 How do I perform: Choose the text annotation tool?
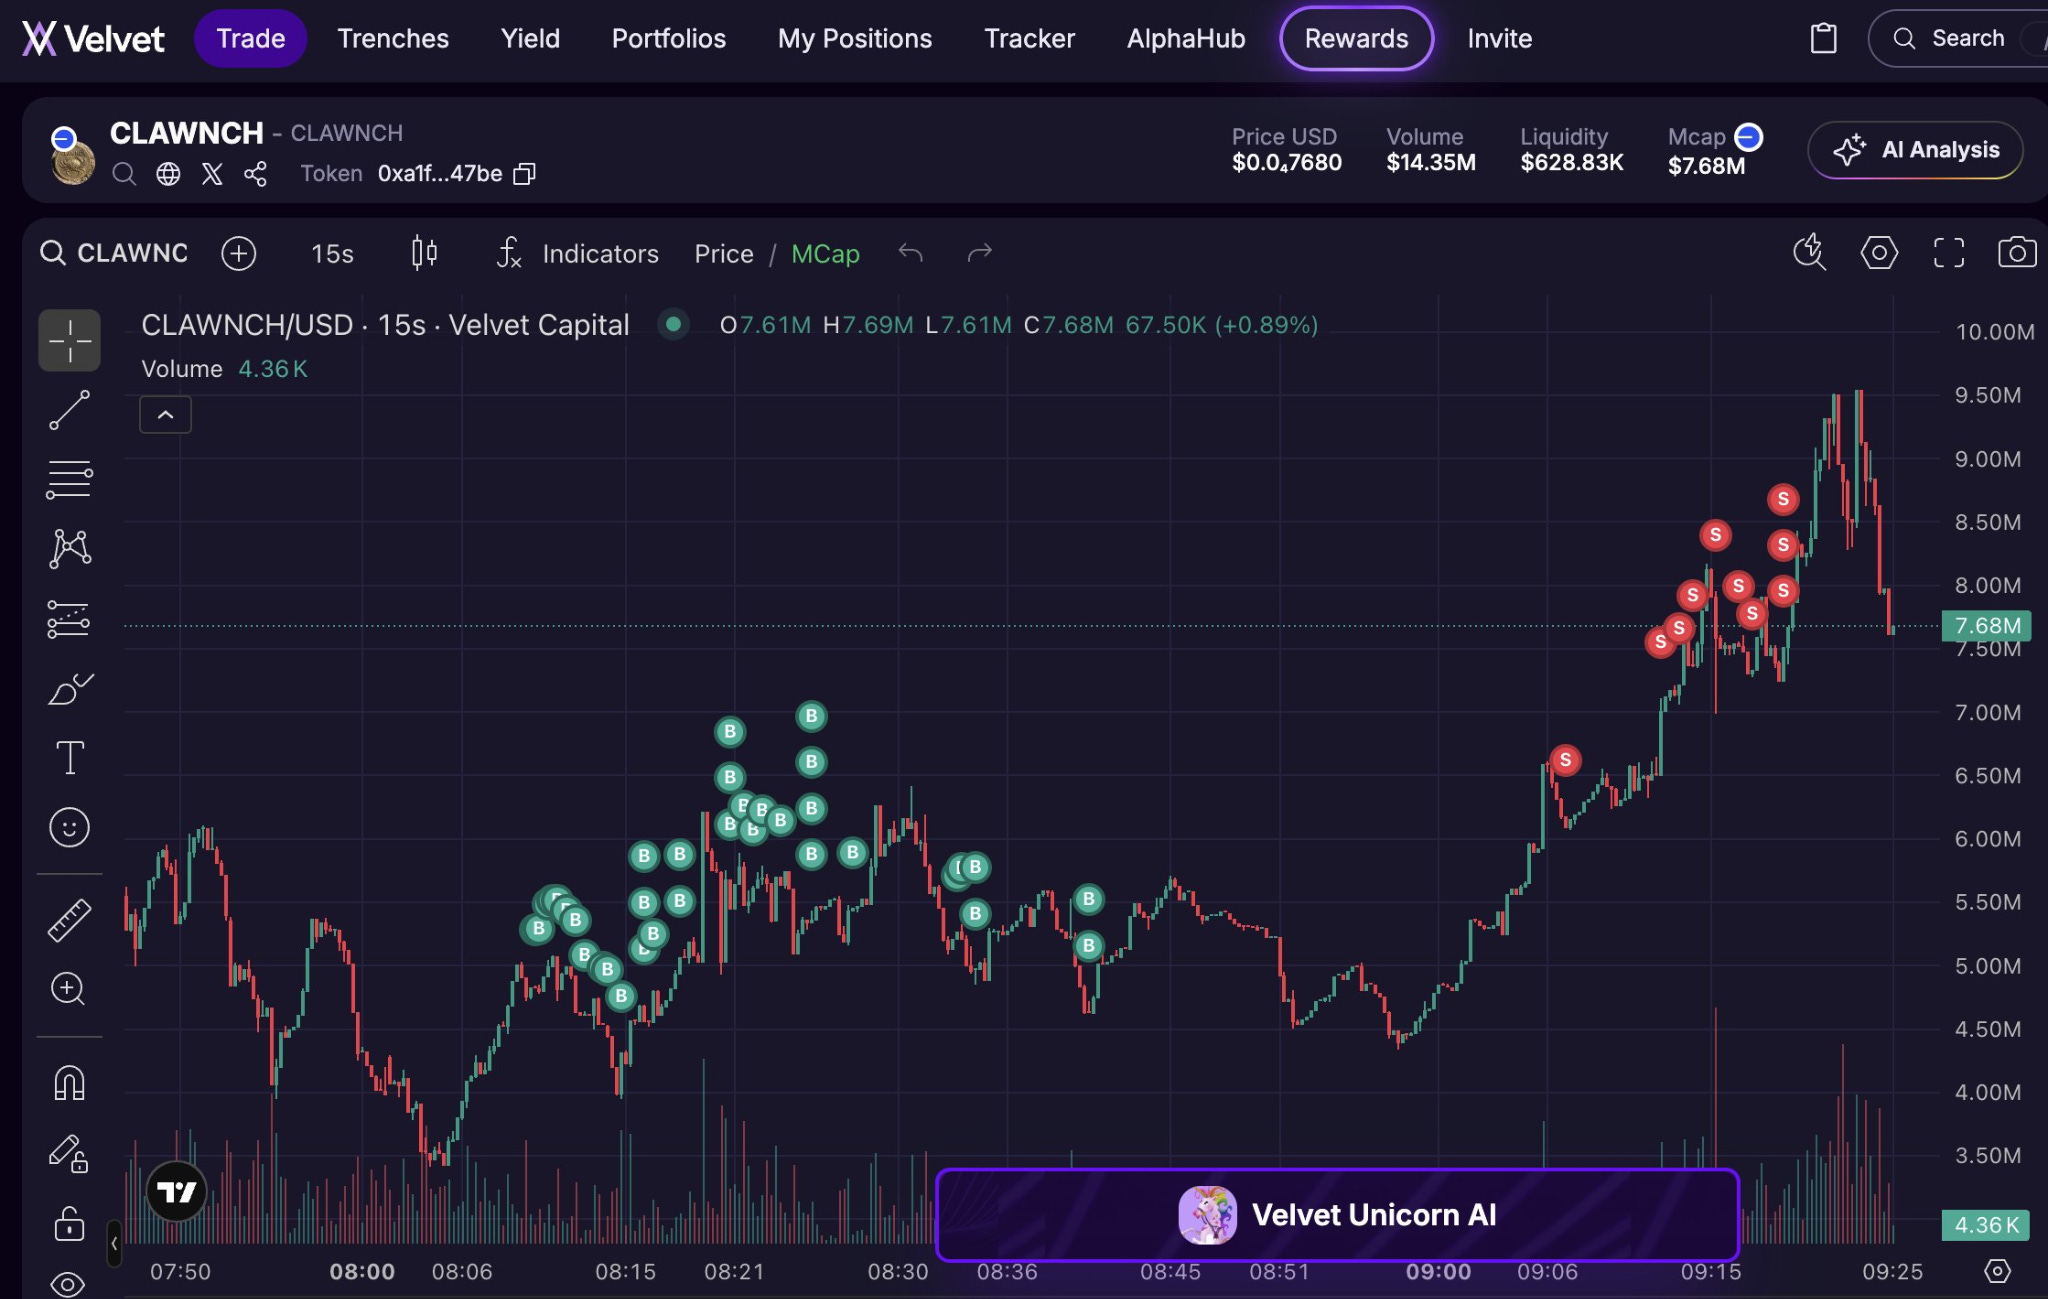(x=69, y=758)
